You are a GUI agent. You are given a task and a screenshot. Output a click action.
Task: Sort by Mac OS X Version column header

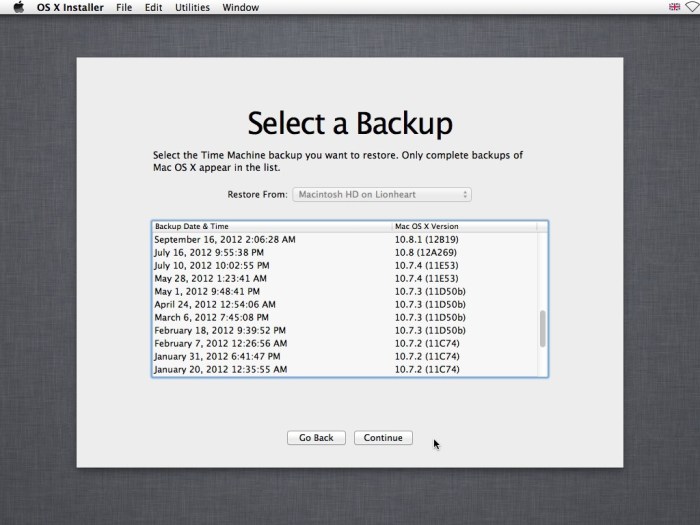pyautogui.click(x=465, y=226)
